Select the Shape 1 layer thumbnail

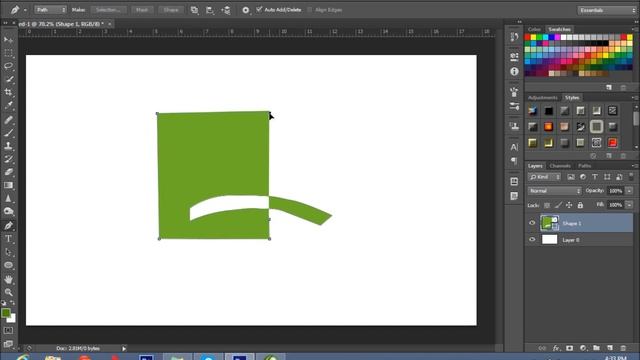pyautogui.click(x=549, y=223)
